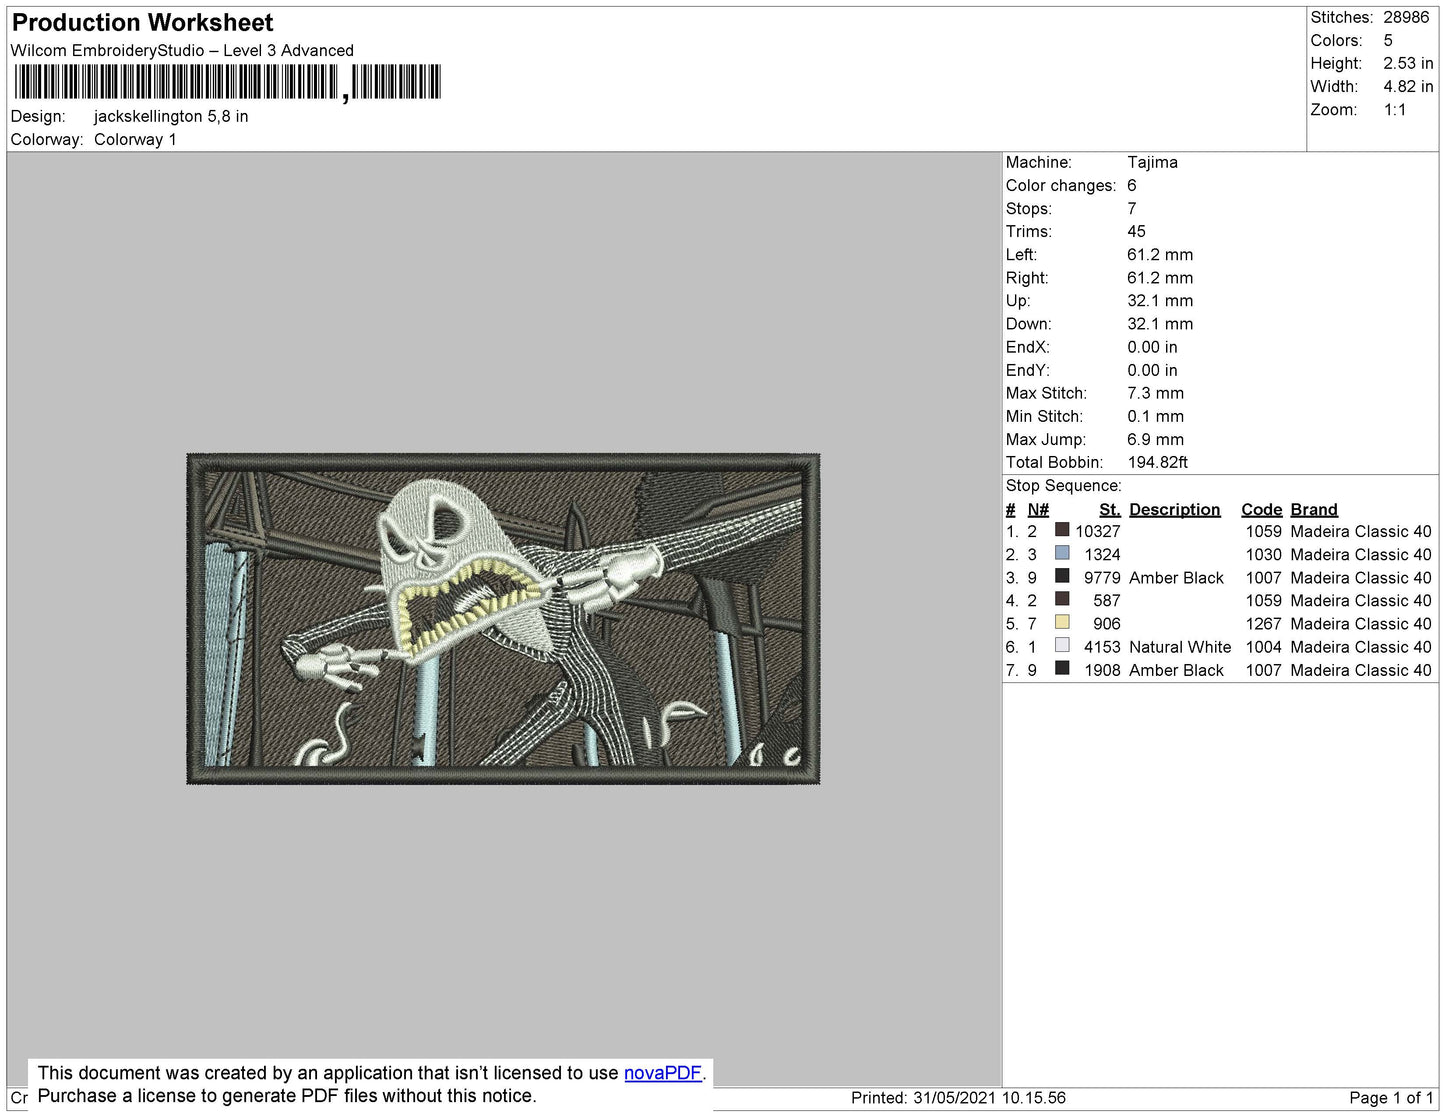Select the black swatch in stop row 7
The image size is (1445, 1117).
[1062, 668]
